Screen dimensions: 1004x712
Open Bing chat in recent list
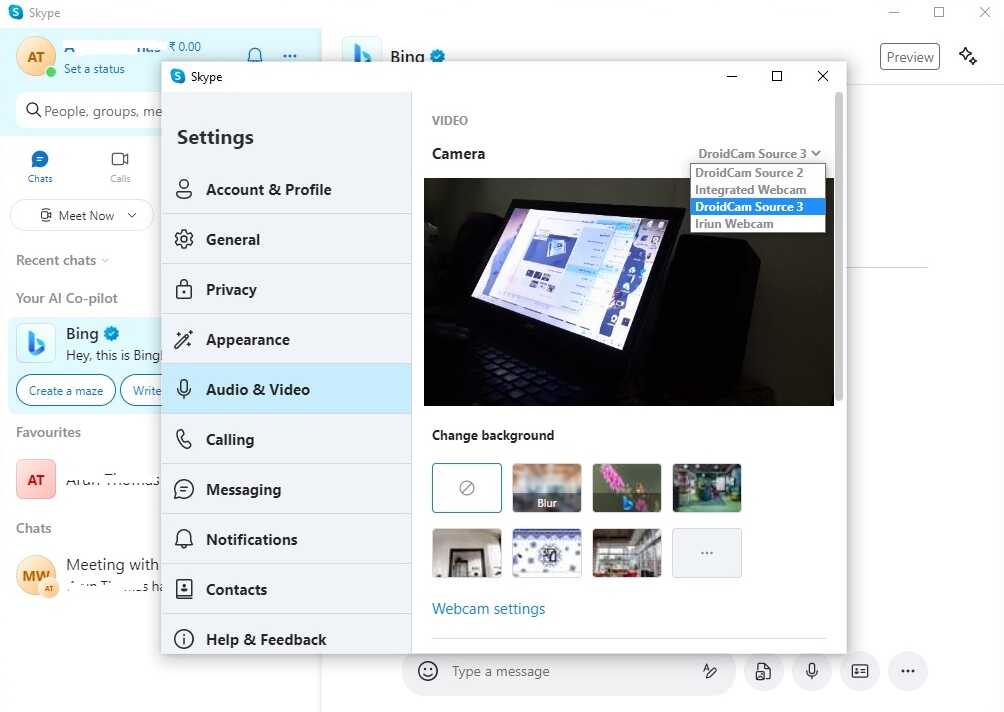pyautogui.click(x=86, y=344)
